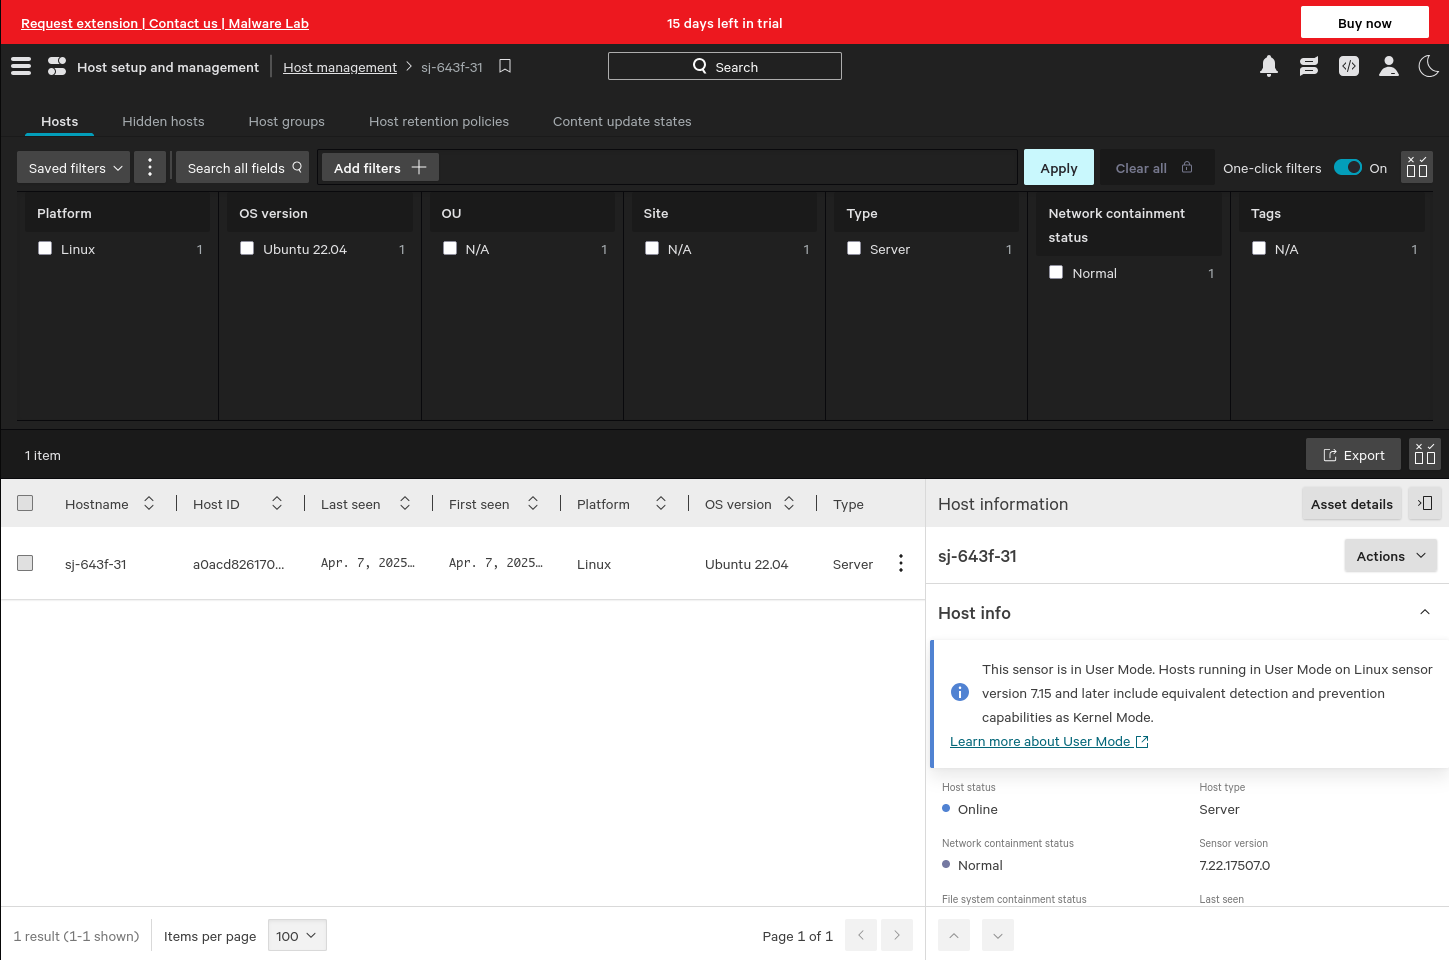The height and width of the screenshot is (960, 1449).
Task: Open saved filters more options menu
Action: 150,167
